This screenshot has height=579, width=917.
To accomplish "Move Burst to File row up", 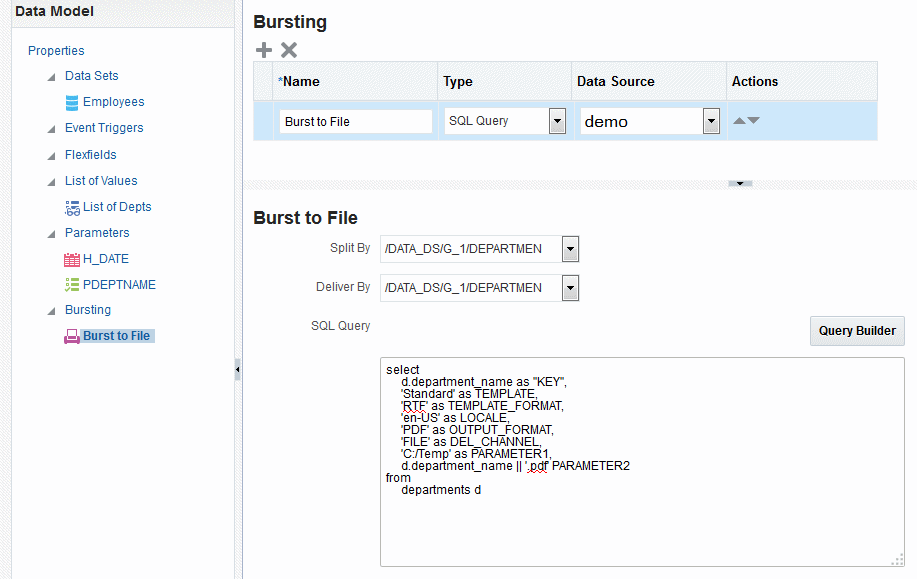I will pos(739,120).
